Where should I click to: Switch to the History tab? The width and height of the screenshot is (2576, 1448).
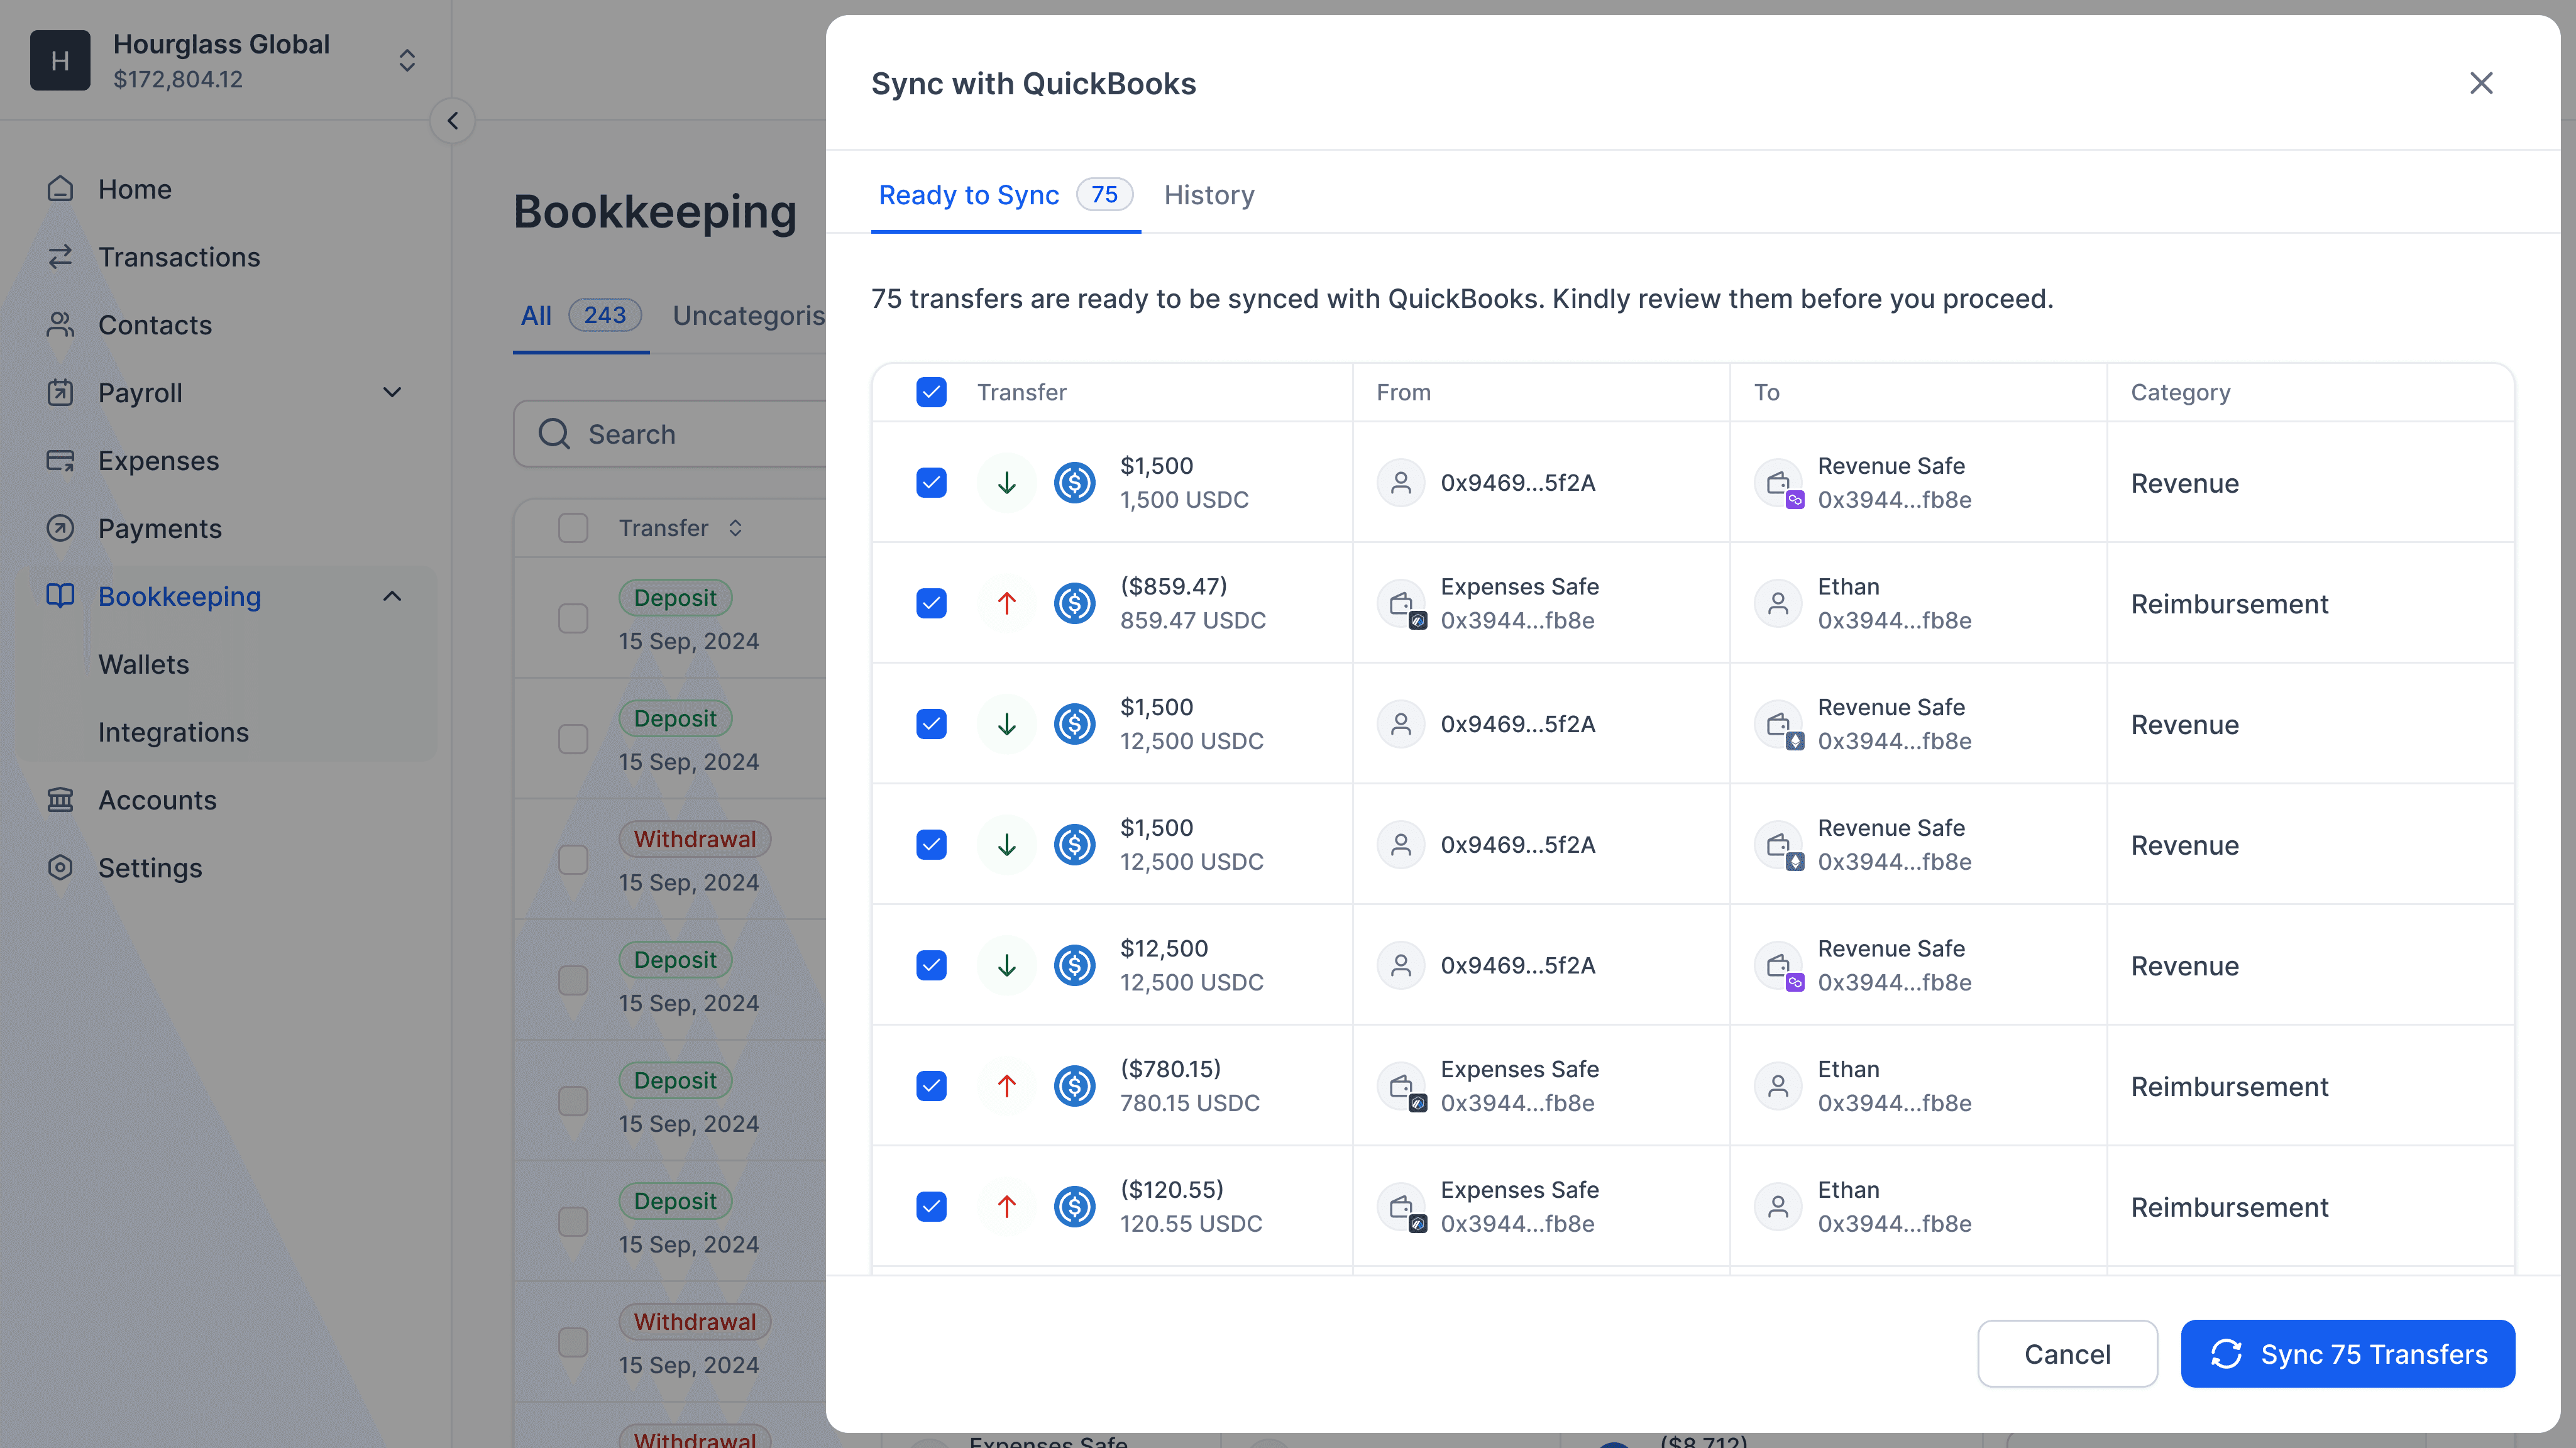click(x=1209, y=195)
